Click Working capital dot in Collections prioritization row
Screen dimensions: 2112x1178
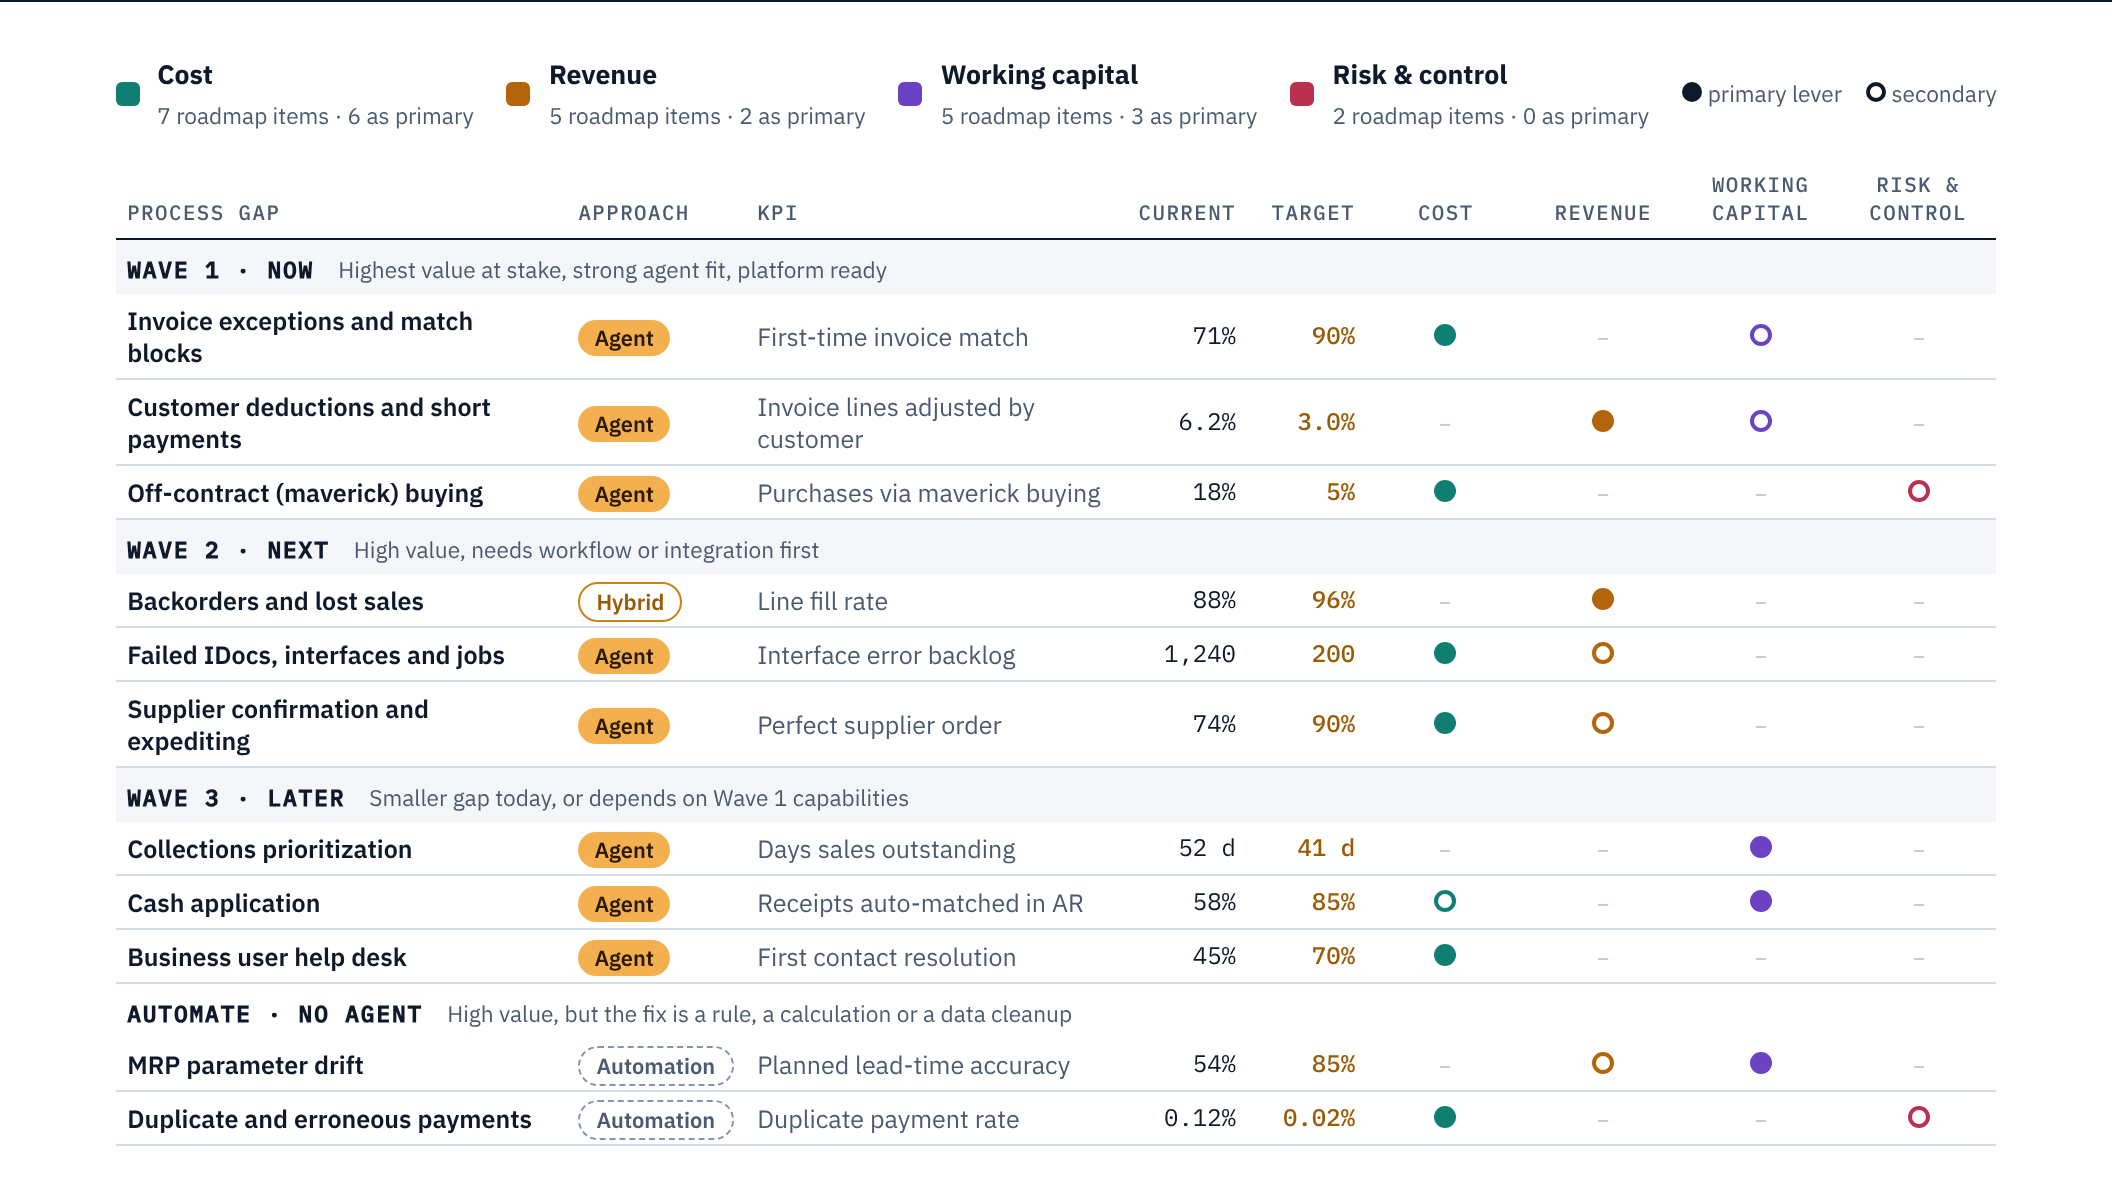tap(1761, 847)
